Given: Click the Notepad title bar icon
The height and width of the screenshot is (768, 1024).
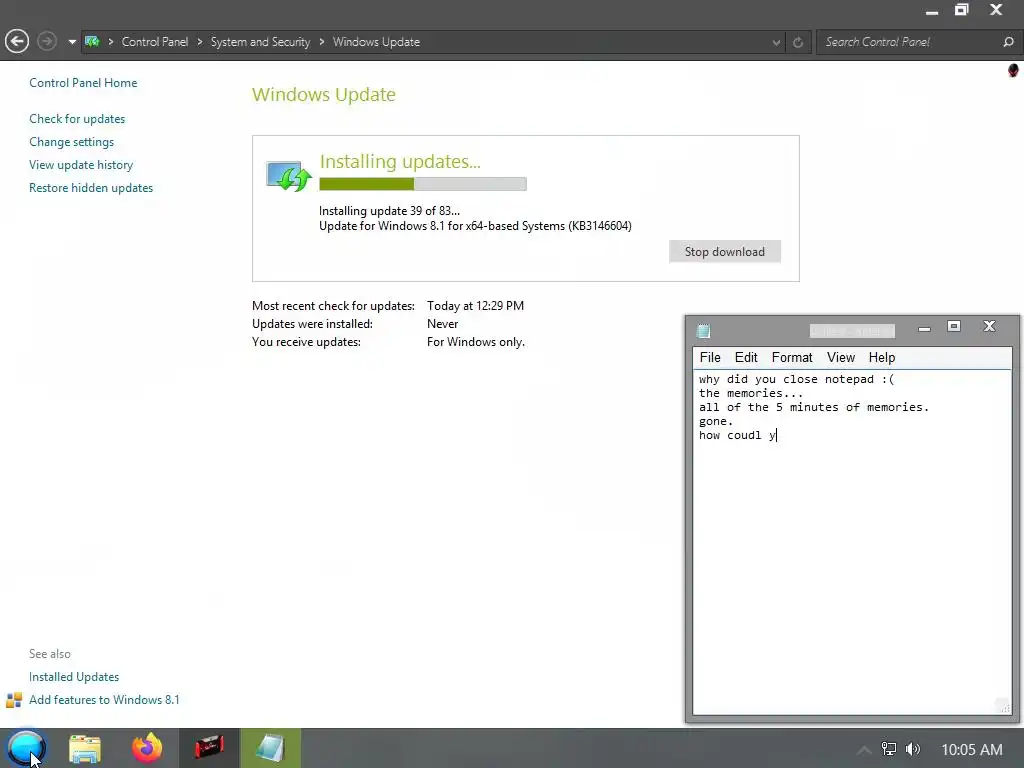Looking at the screenshot, I should pos(703,331).
